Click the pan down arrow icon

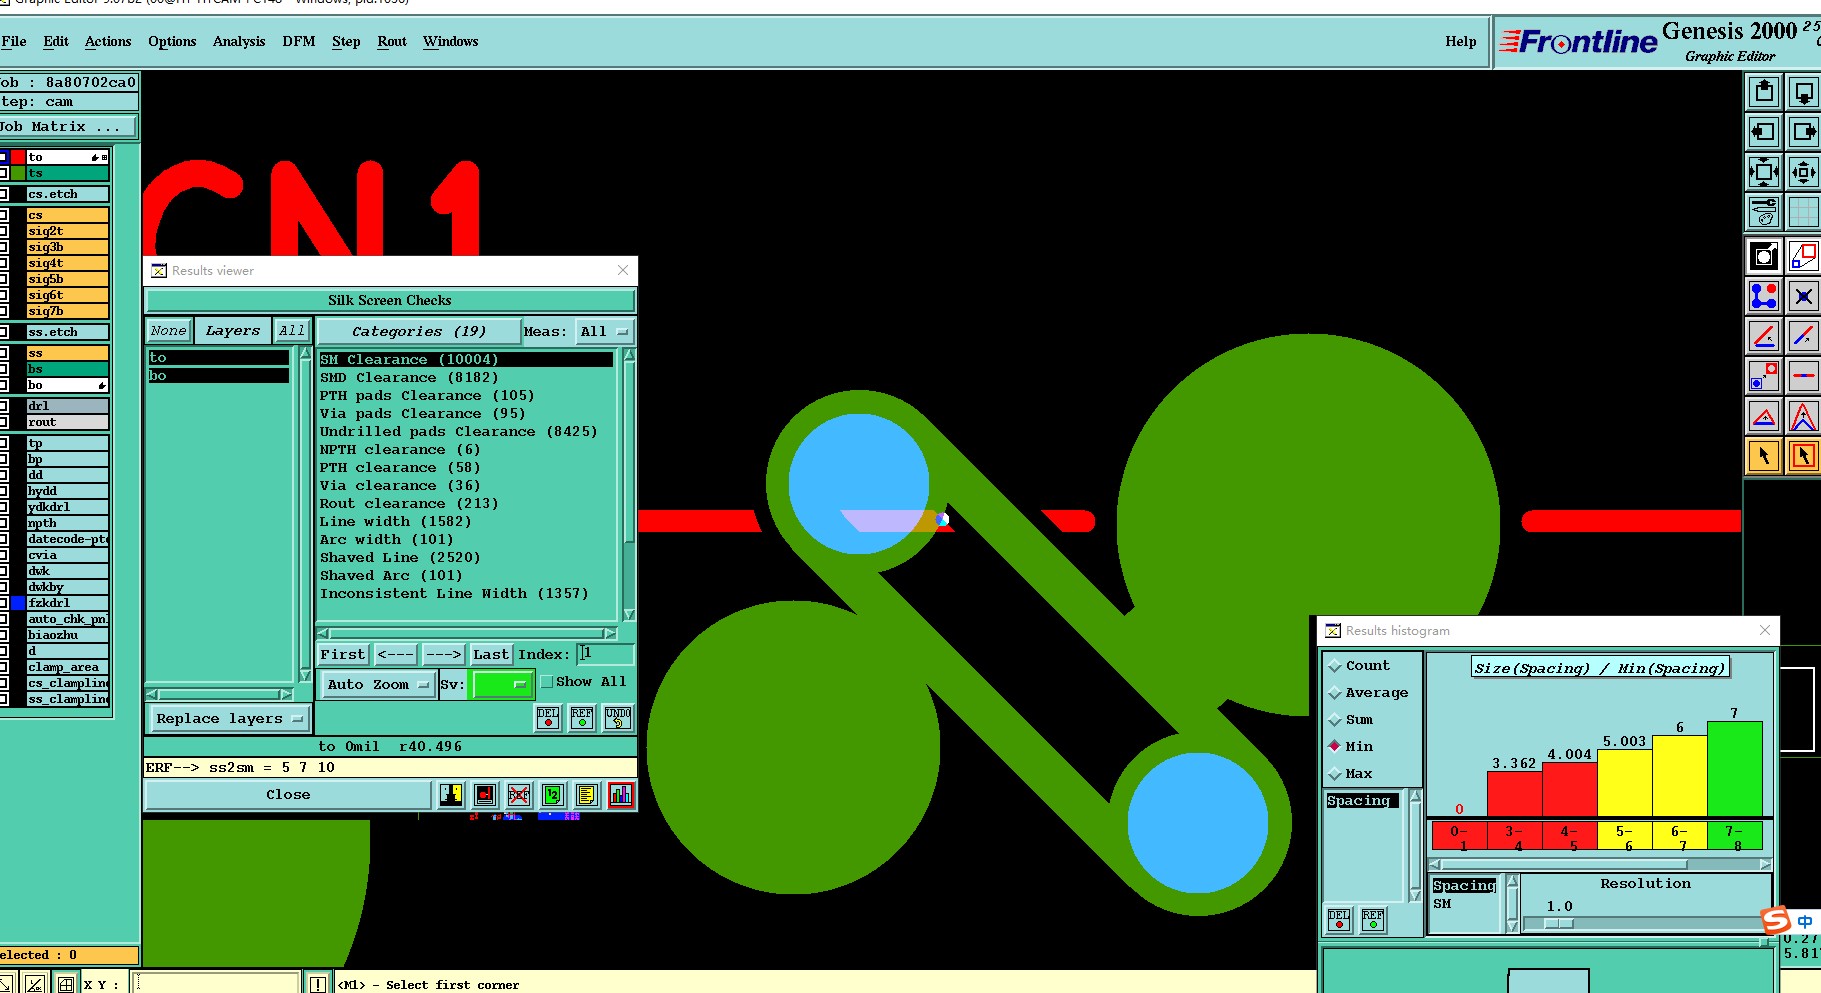1803,92
